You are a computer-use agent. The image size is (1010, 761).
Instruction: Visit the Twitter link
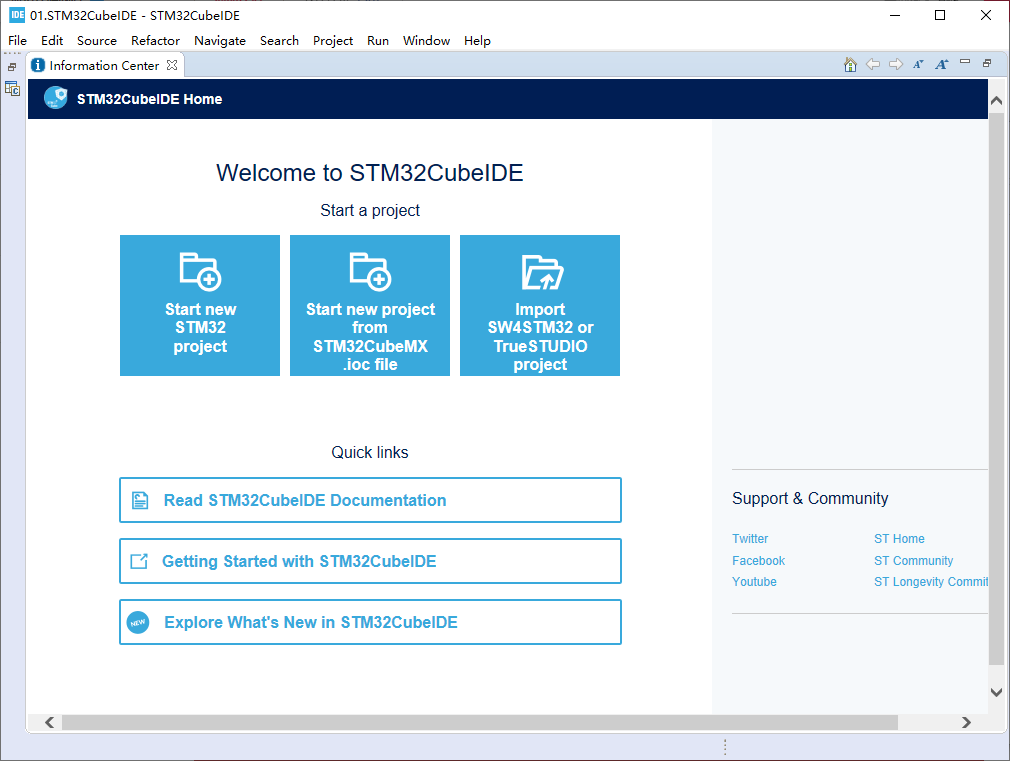point(750,539)
